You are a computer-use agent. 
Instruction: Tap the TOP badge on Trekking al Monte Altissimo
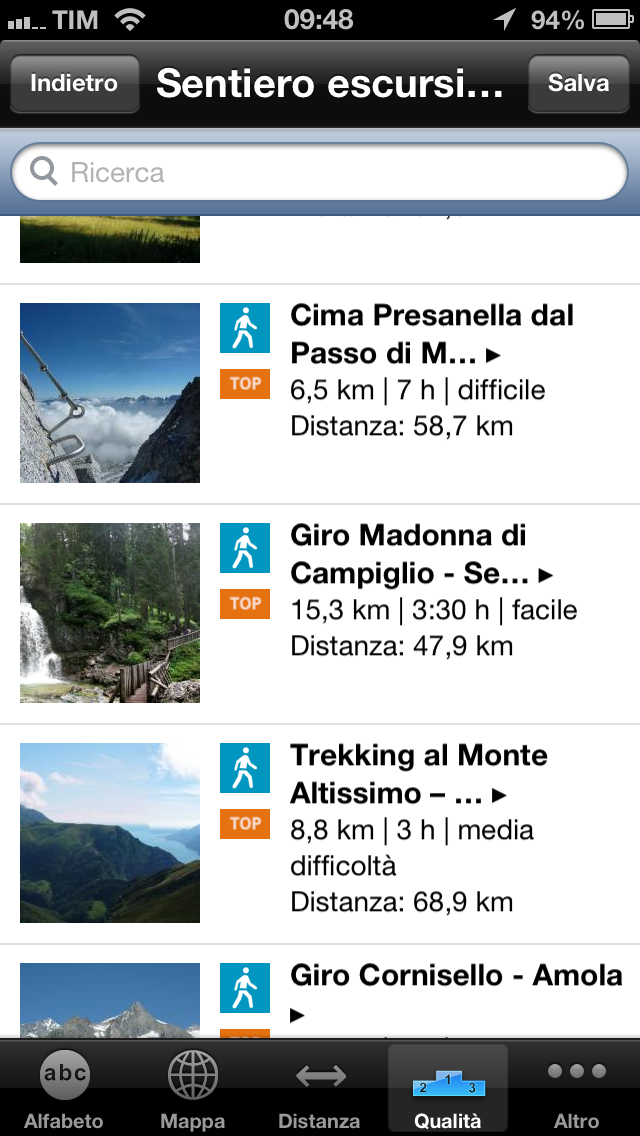[245, 824]
